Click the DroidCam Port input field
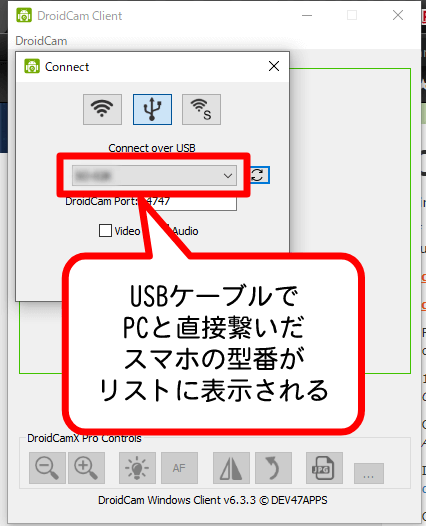 pos(191,202)
